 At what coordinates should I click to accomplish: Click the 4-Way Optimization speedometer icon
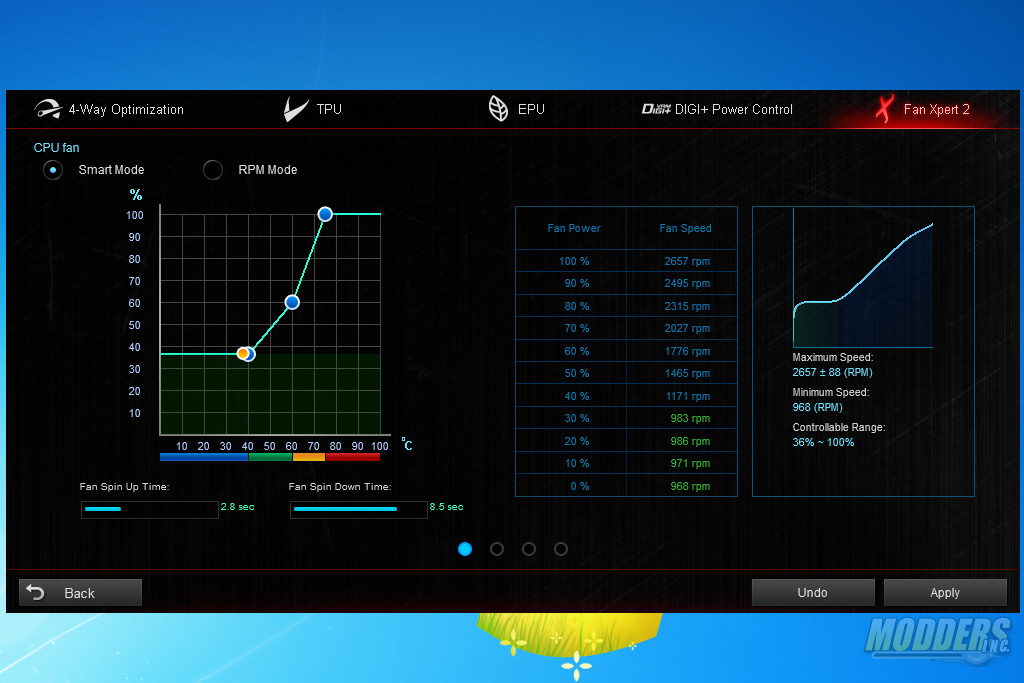48,109
